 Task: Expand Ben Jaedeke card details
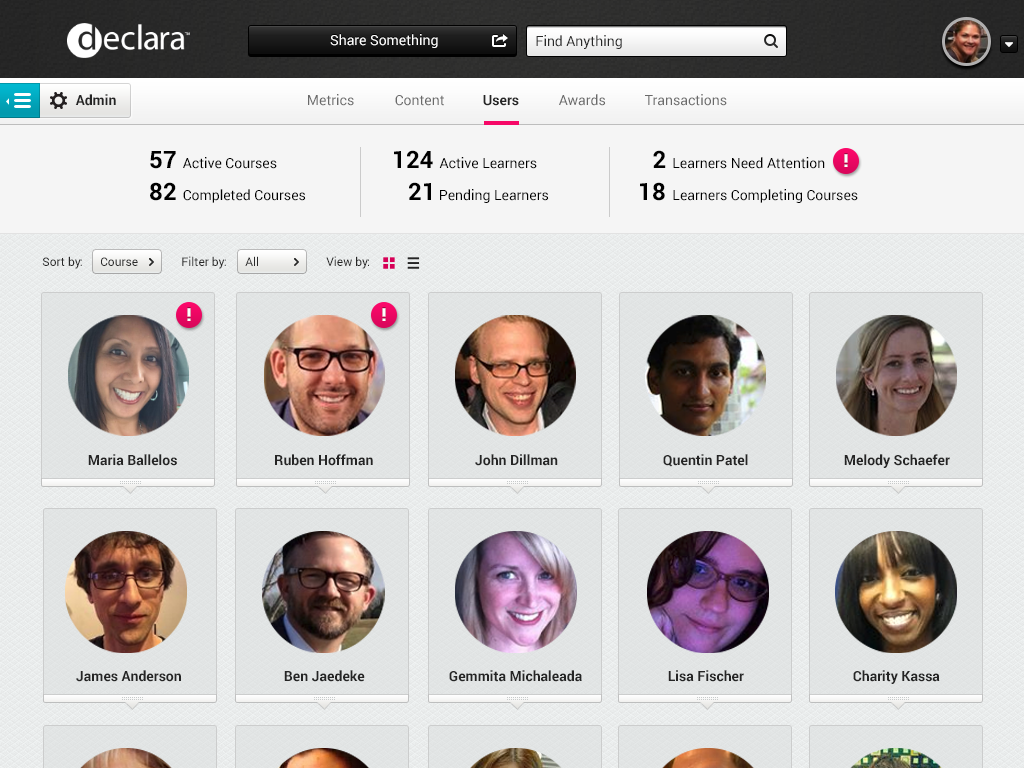tap(323, 701)
